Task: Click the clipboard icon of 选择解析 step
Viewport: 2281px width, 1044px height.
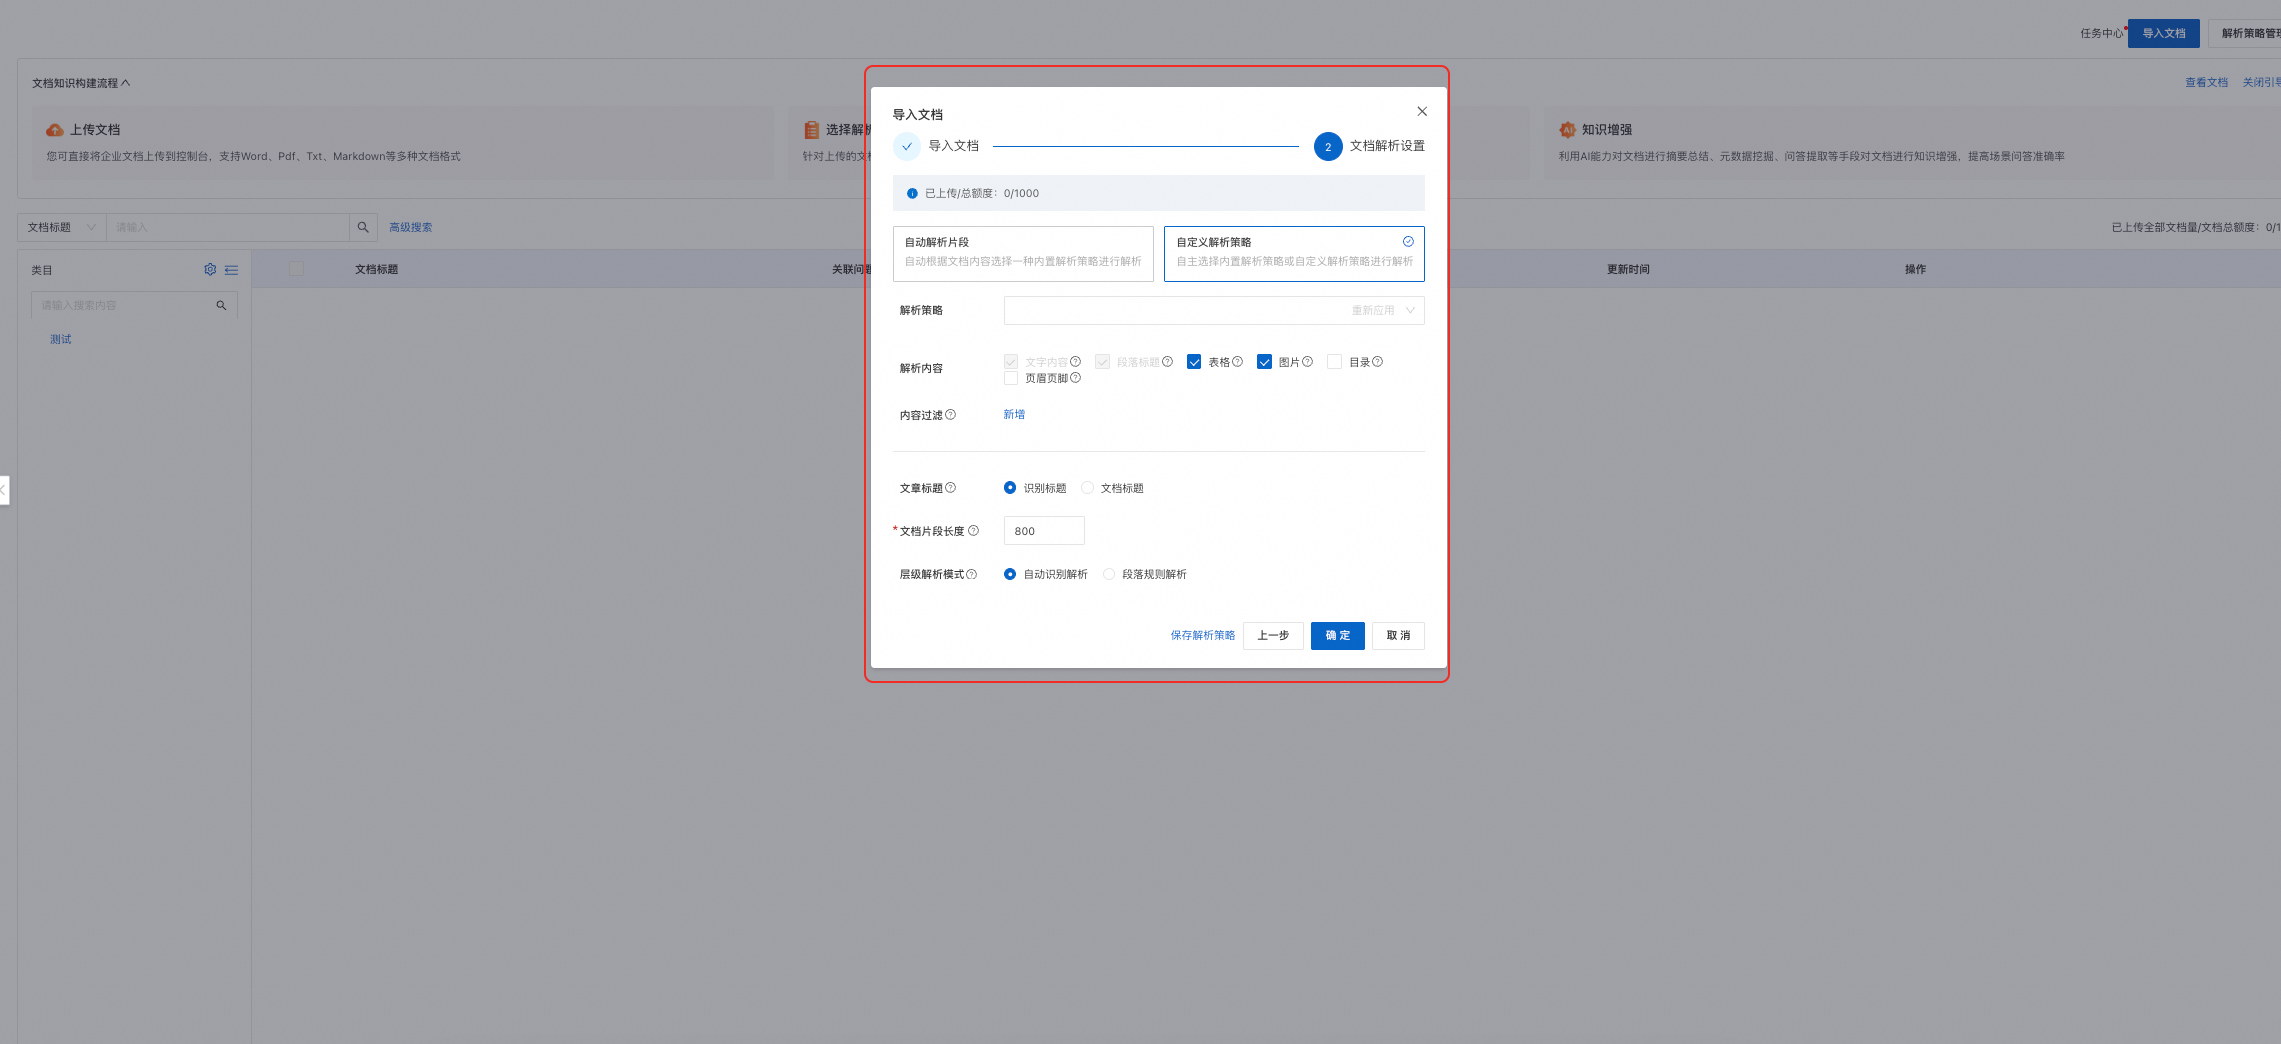Action: [811, 130]
